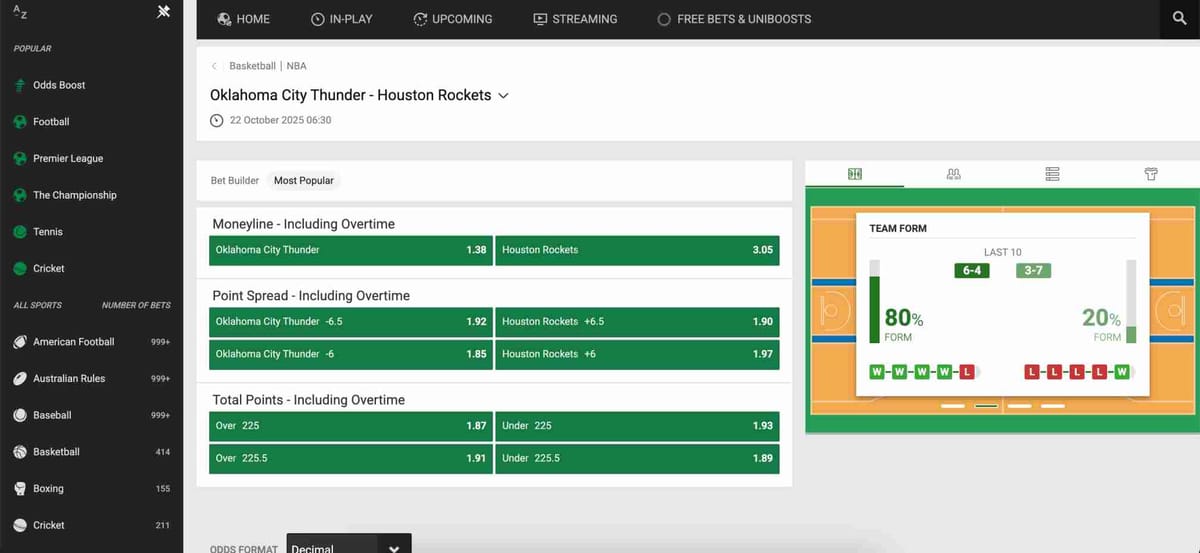Select Under 225 total points

point(637,426)
